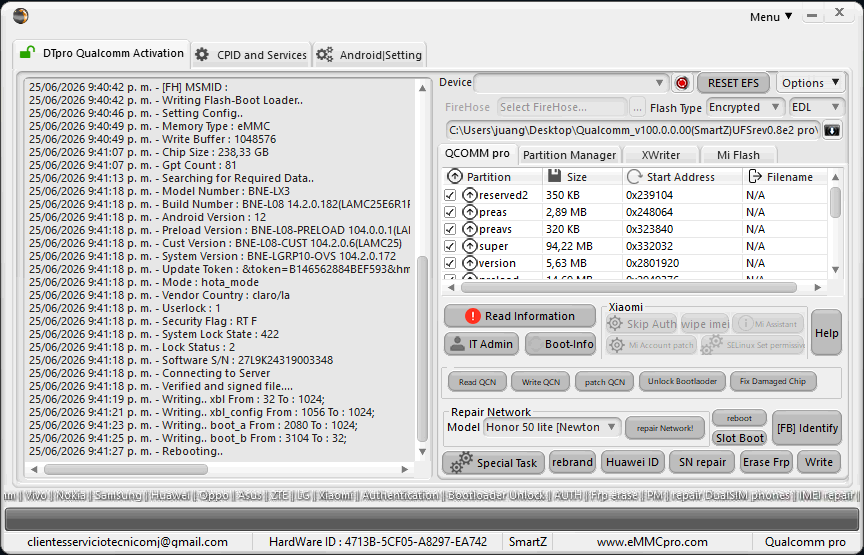Click the Unlock Bootloader button
864x555 pixels.
(x=682, y=381)
